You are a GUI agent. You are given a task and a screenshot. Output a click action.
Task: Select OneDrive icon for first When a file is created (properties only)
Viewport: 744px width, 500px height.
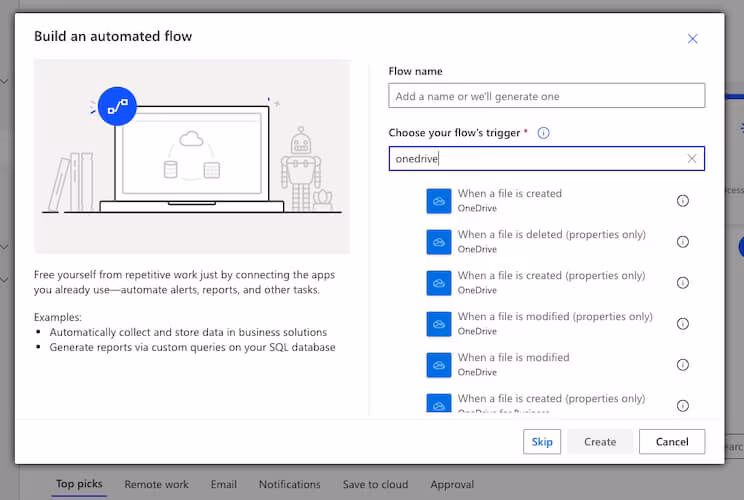[438, 283]
